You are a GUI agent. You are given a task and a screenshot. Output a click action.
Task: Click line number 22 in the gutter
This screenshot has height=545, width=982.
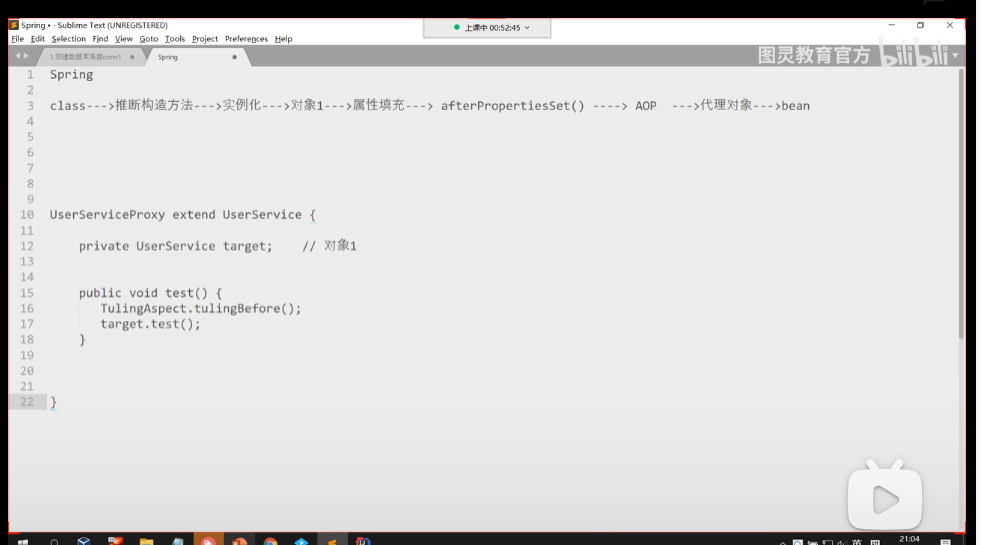tap(26, 402)
